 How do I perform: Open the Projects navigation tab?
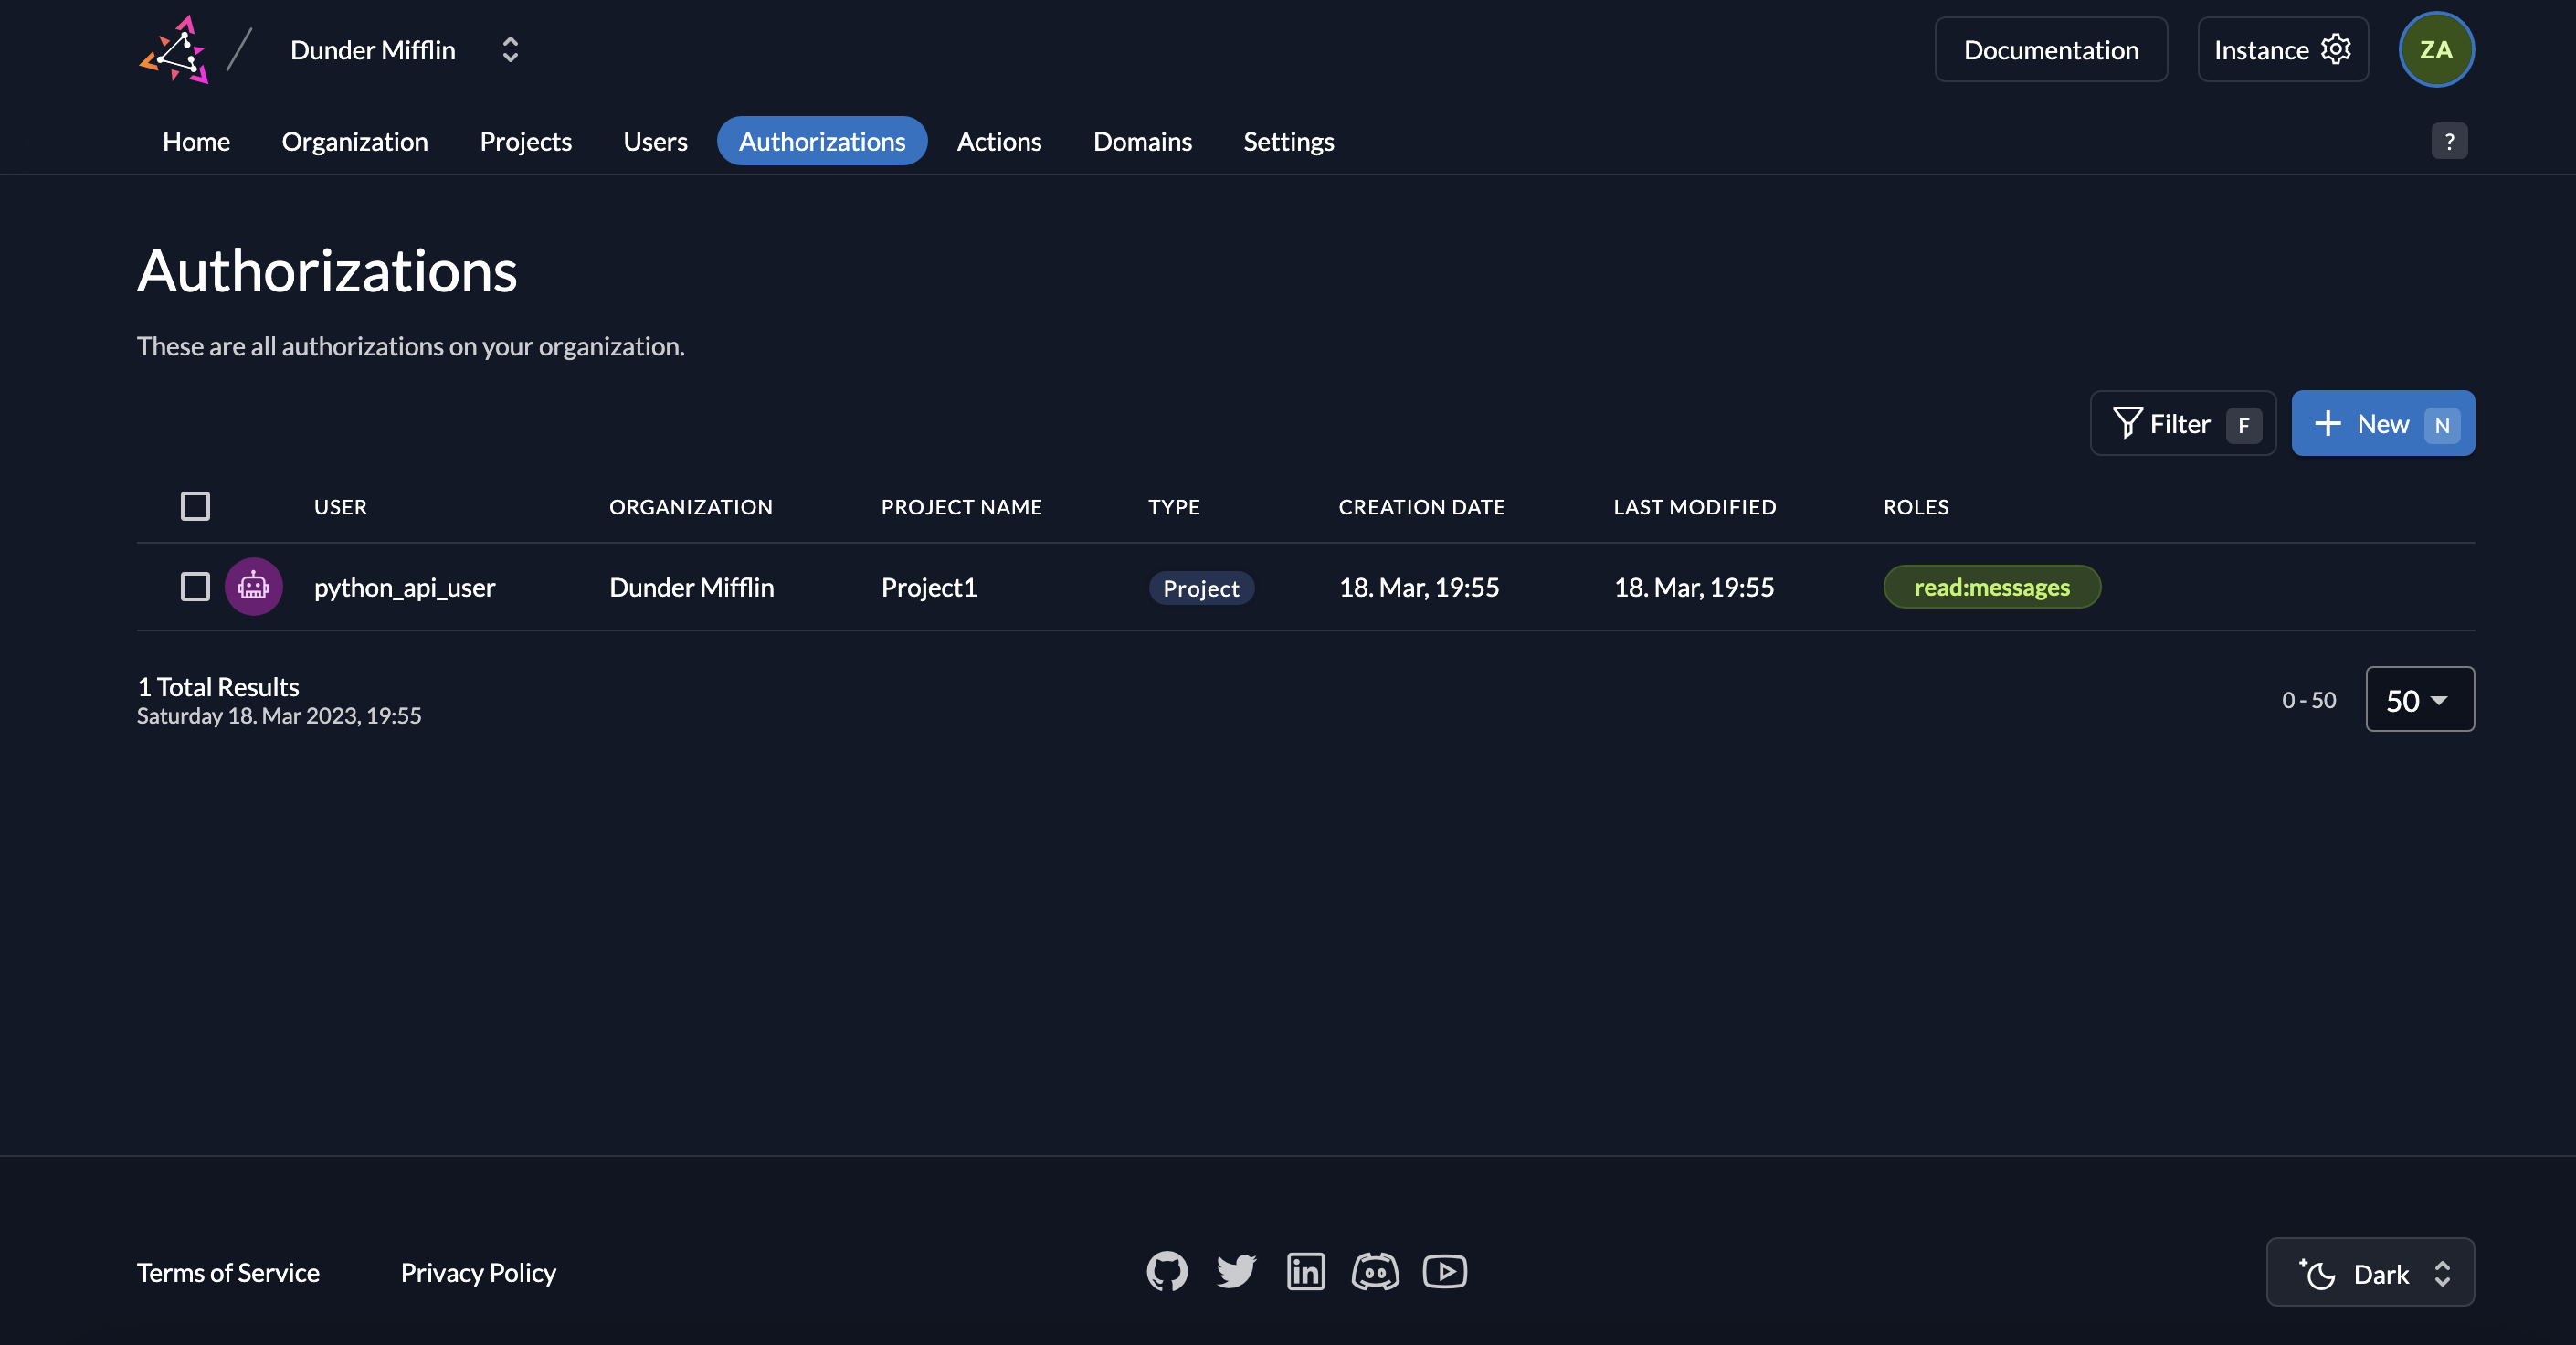[524, 140]
